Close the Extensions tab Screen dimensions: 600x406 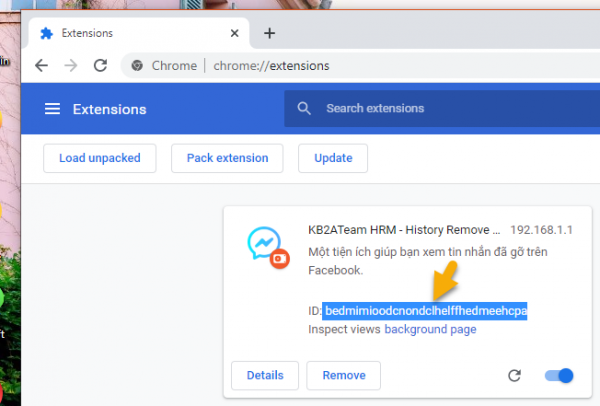click(235, 33)
